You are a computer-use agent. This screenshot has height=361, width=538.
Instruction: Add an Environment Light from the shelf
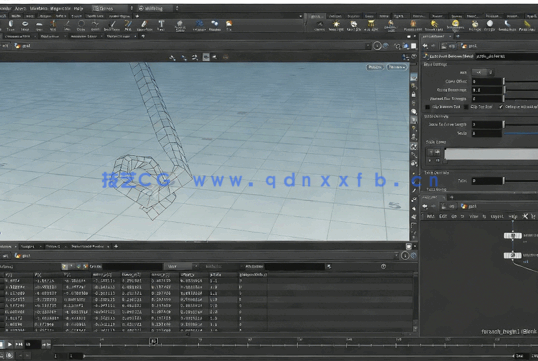pos(455,25)
